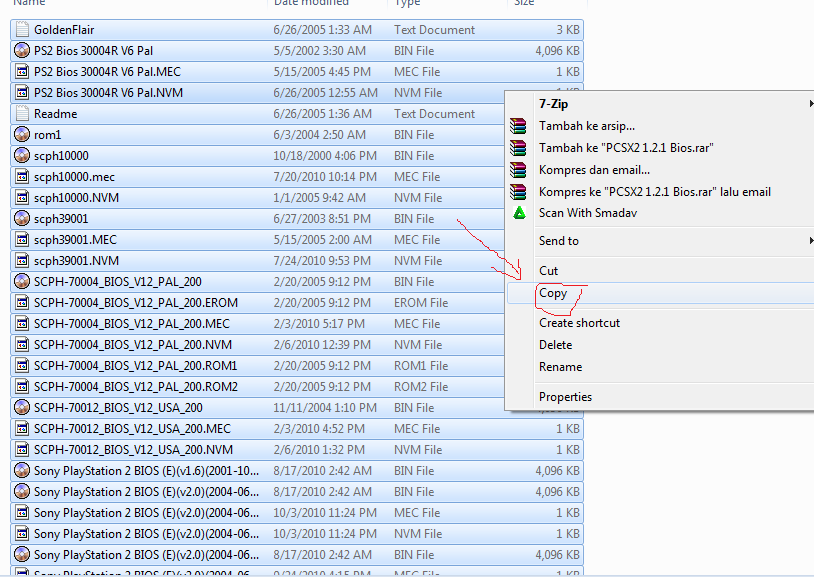This screenshot has width=814, height=577.
Task: Click the 4,096 KB size of PS2 Bios 30004R V6 Pal
Action: (x=557, y=51)
